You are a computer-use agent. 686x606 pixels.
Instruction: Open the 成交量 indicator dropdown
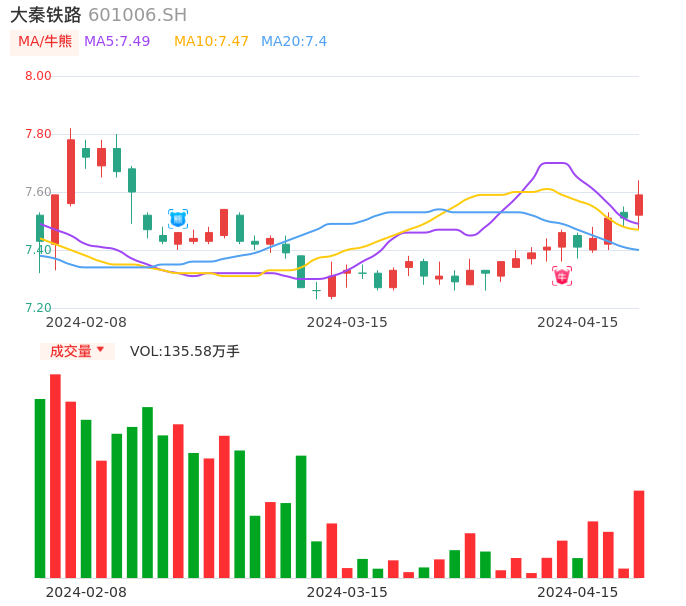click(77, 351)
